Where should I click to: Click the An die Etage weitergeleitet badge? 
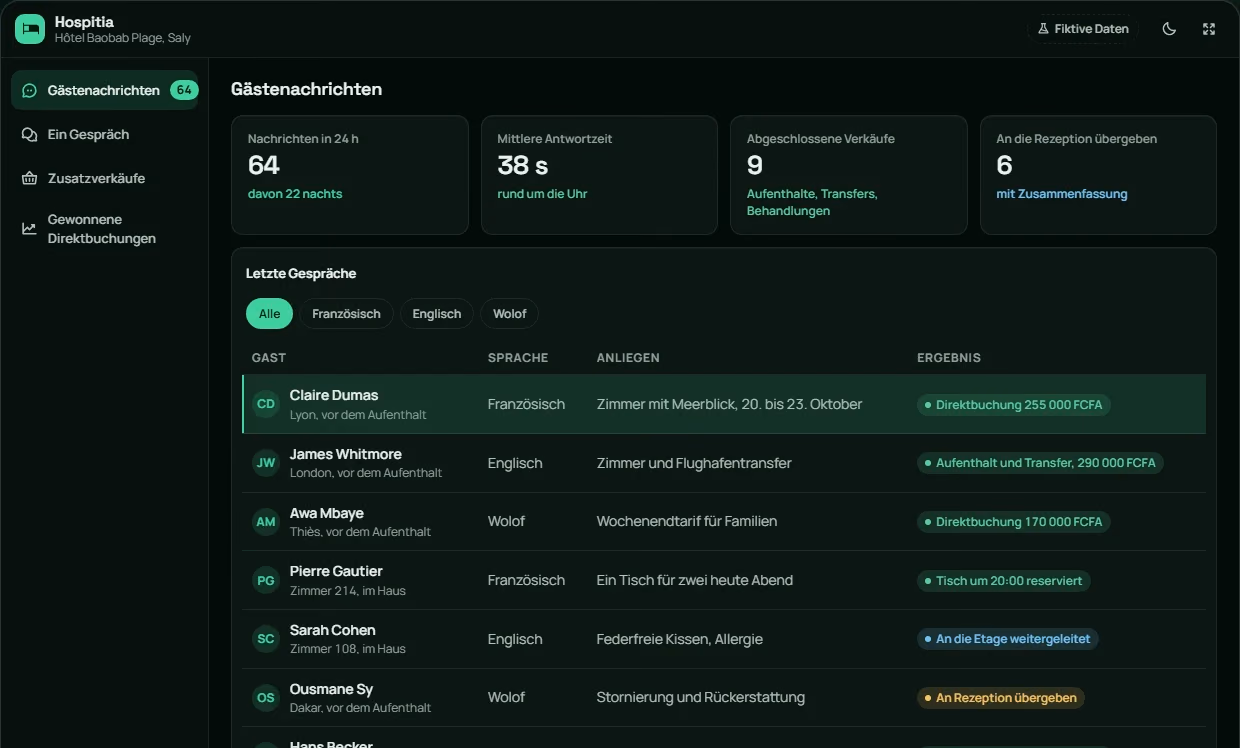coord(1007,639)
